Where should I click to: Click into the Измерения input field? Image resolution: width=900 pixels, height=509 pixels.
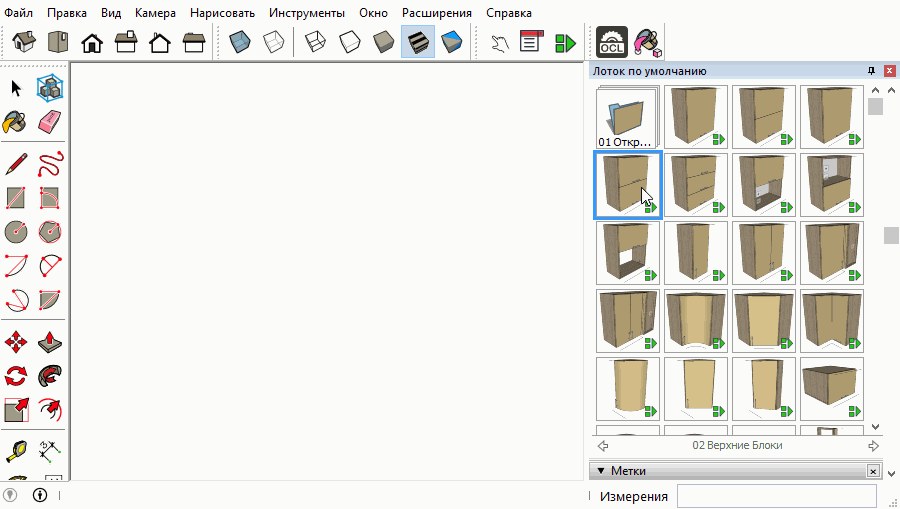pos(777,496)
